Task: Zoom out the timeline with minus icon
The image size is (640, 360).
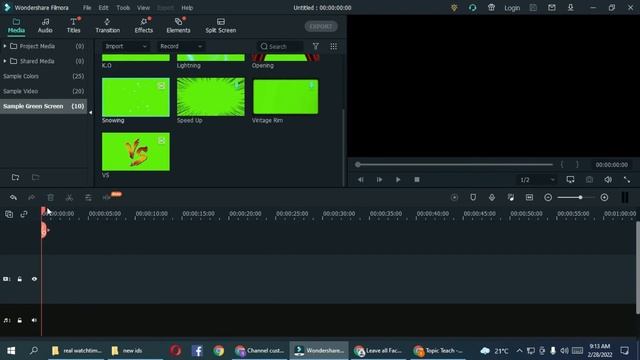Action: tap(548, 198)
